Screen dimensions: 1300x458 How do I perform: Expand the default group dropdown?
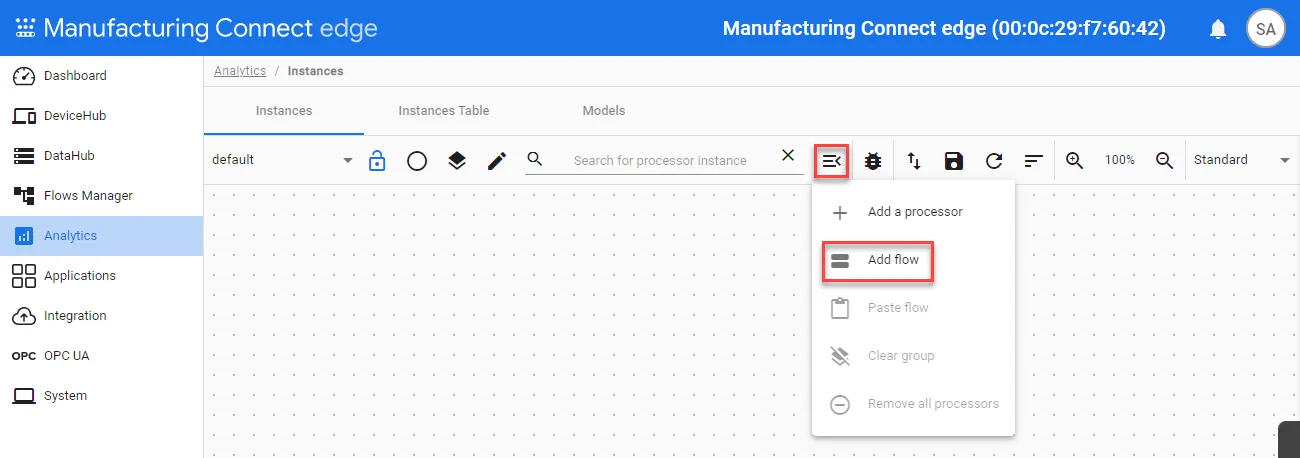(283, 160)
